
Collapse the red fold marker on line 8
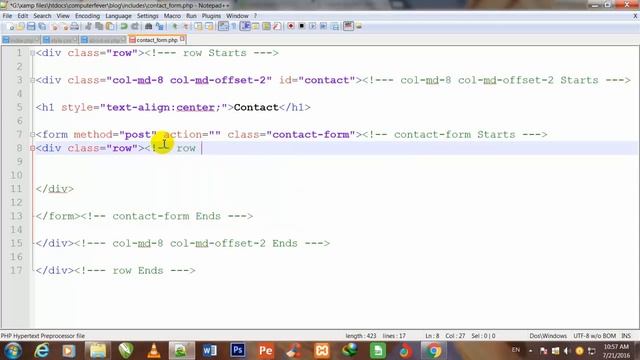(32, 148)
